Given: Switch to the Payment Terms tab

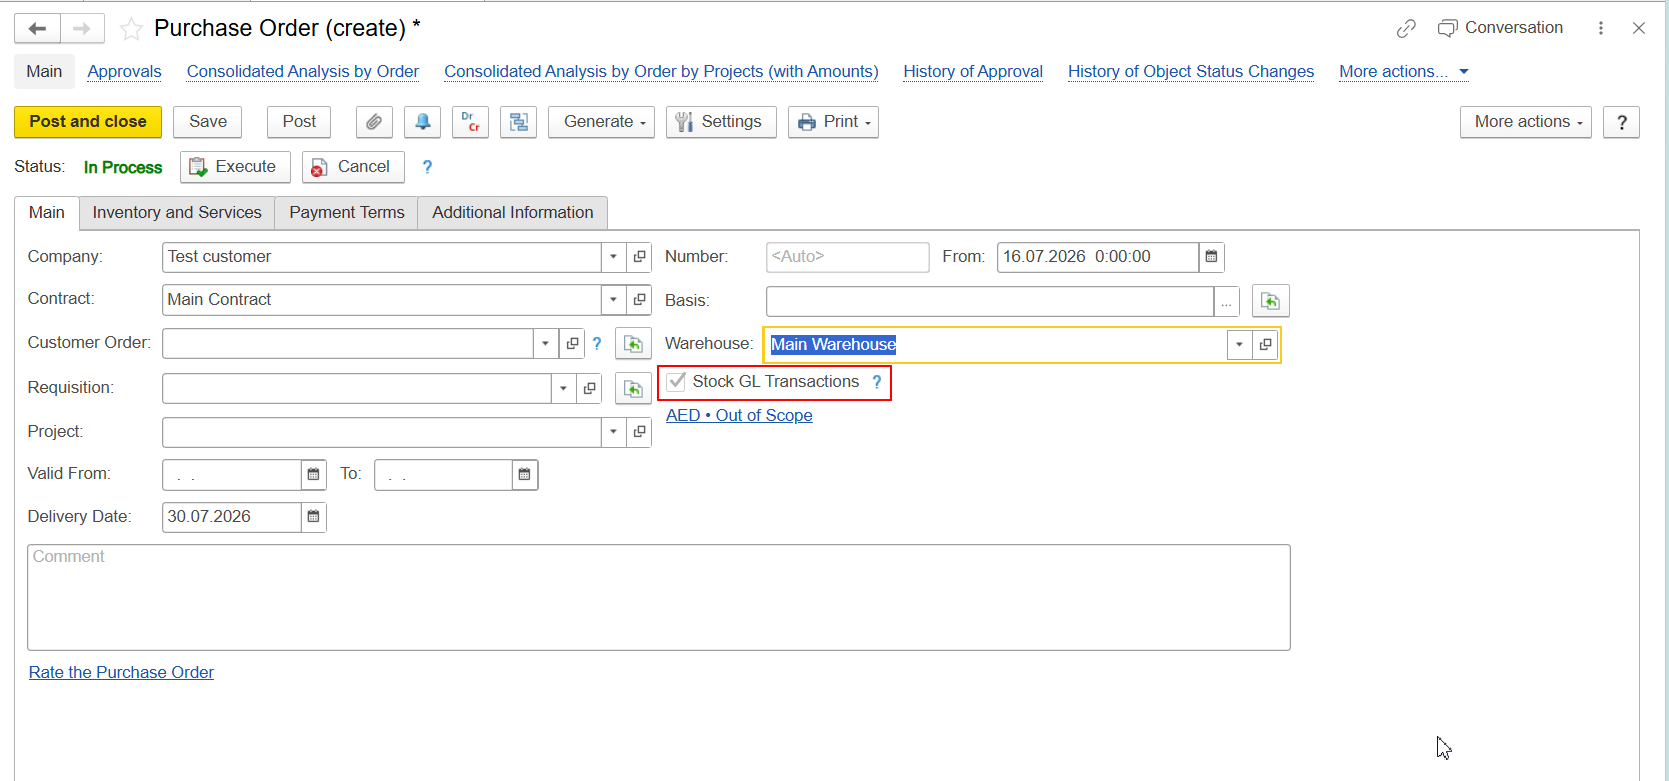Looking at the screenshot, I should (347, 213).
